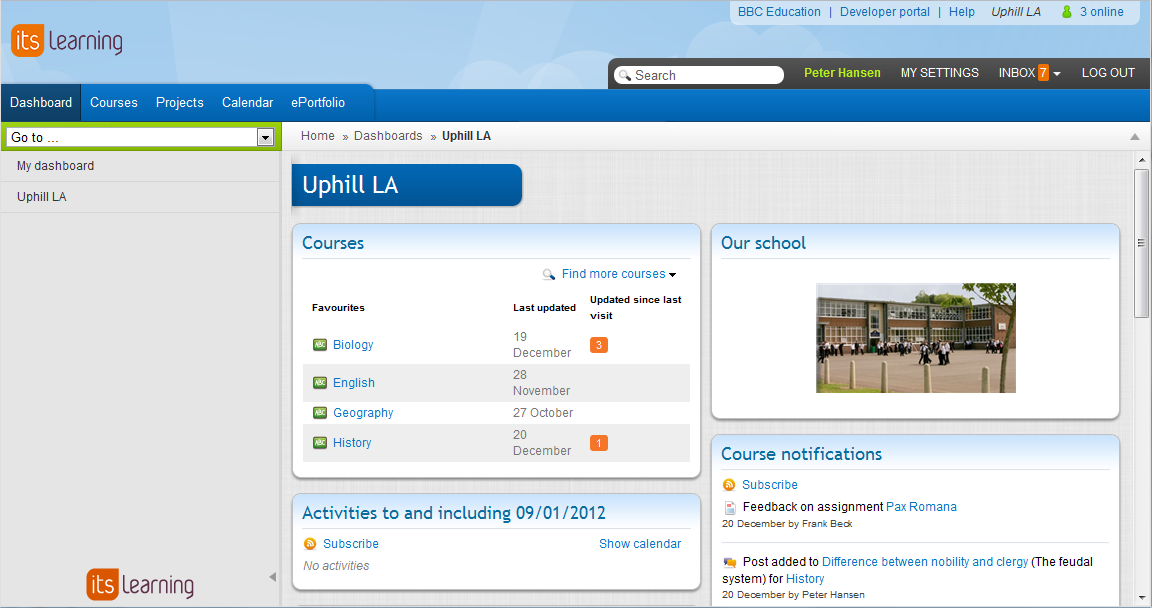Screen dimensions: 1152x608
Task: Click the search magnifier icon in search box
Action: pyautogui.click(x=624, y=76)
